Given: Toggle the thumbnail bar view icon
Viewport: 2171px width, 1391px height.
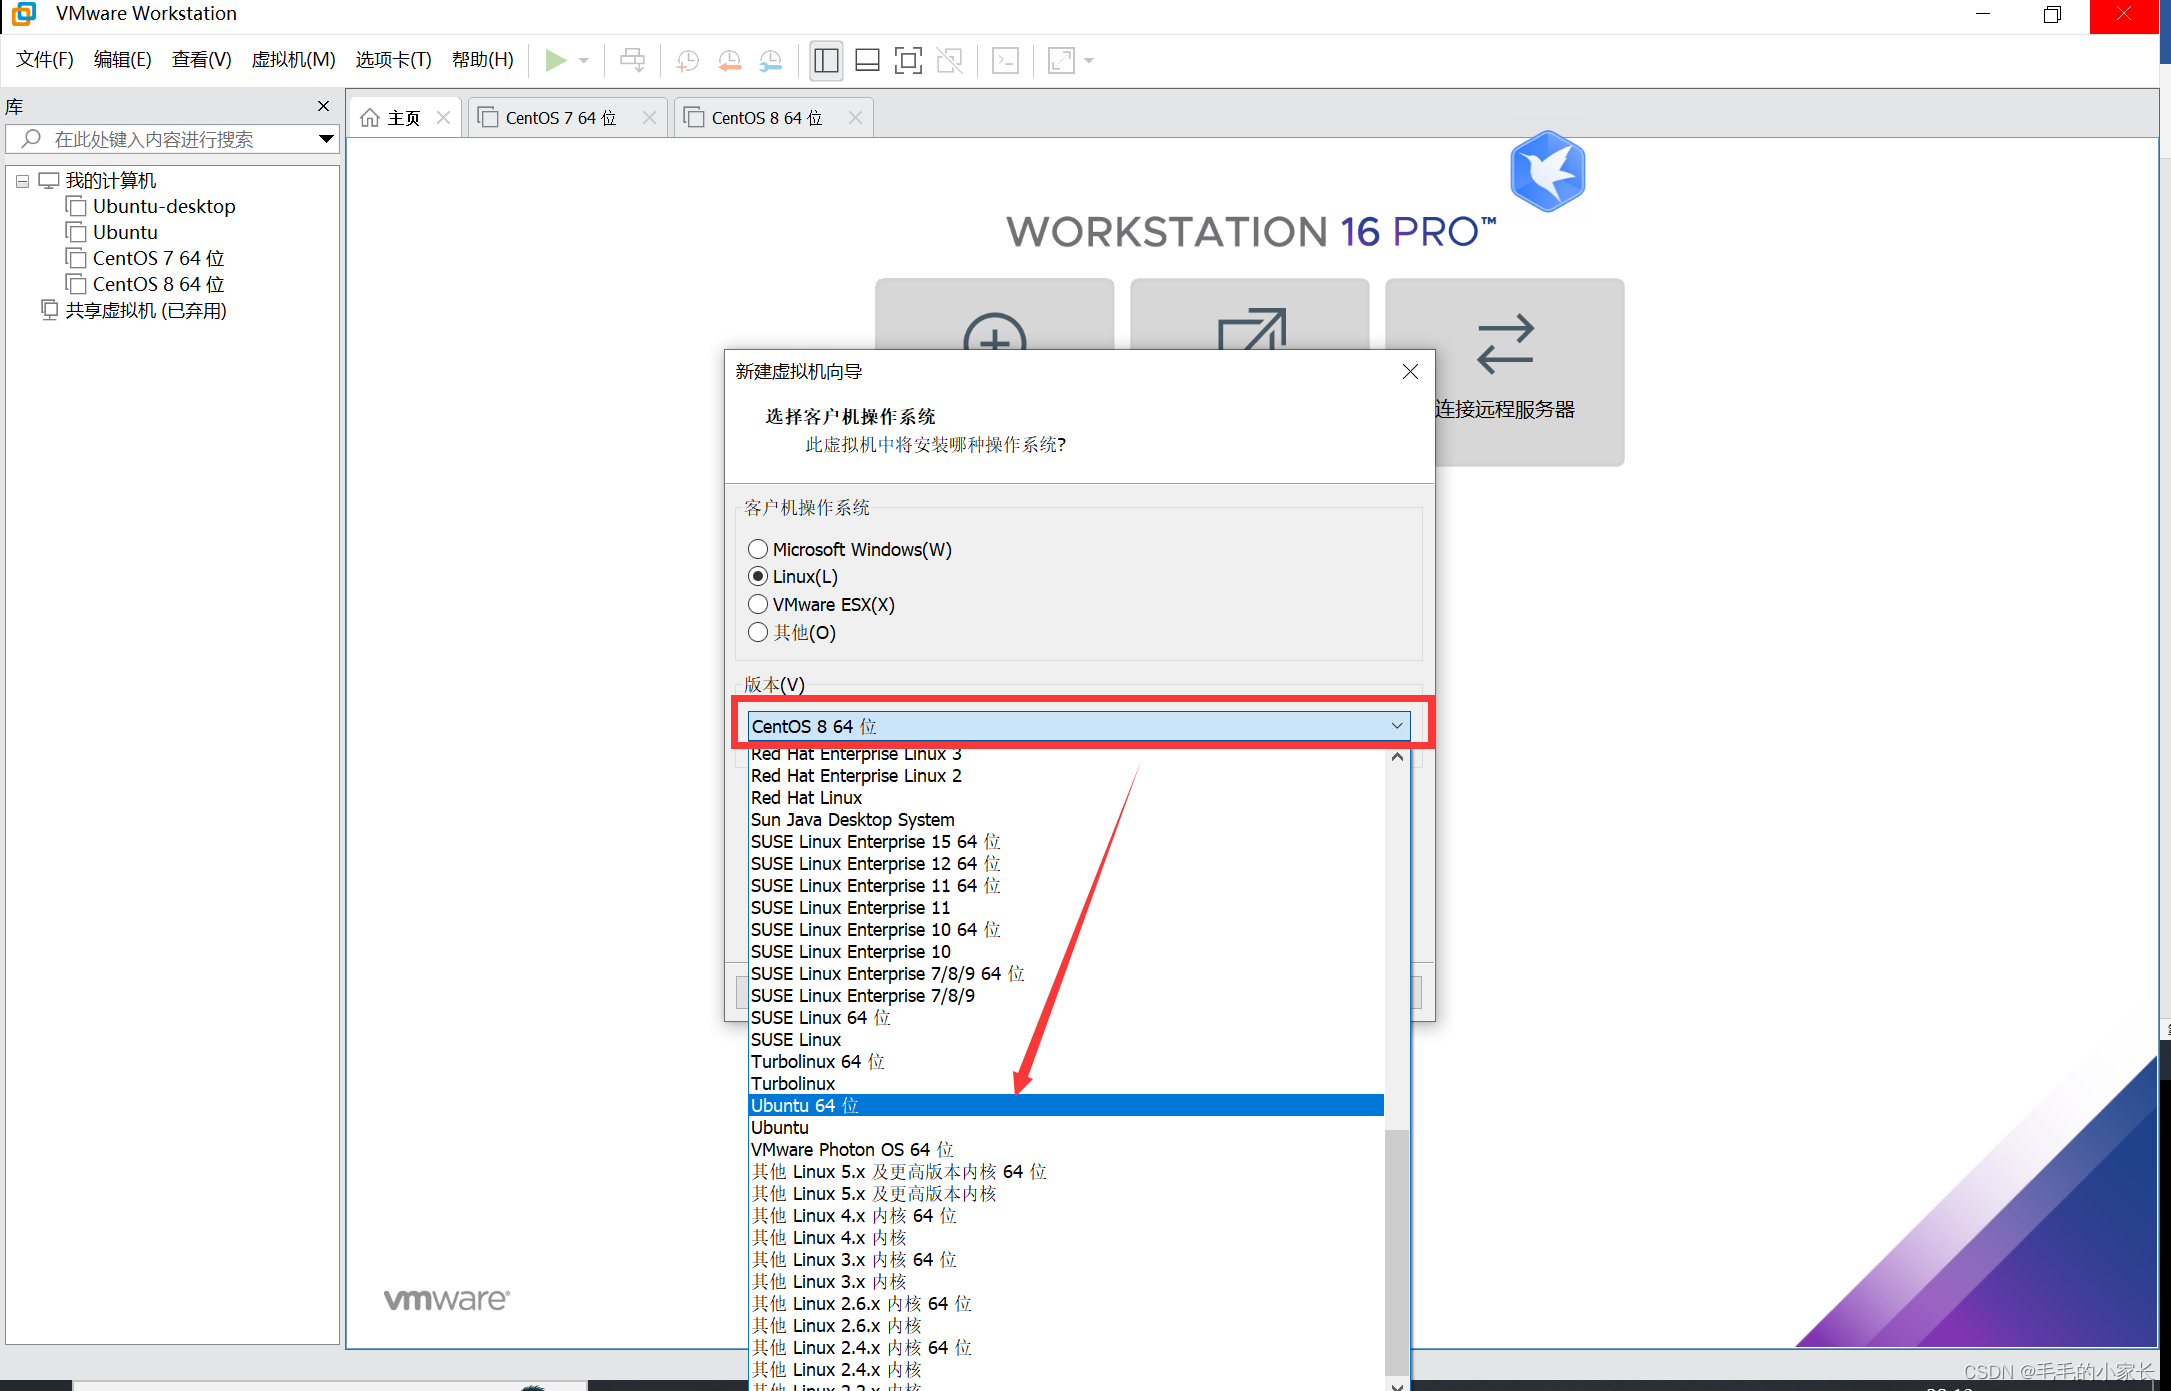Looking at the screenshot, I should coord(867,60).
